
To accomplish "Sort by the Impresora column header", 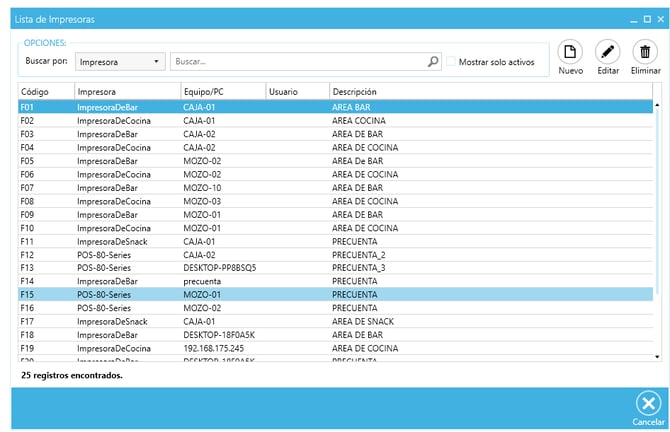I will 127,91.
